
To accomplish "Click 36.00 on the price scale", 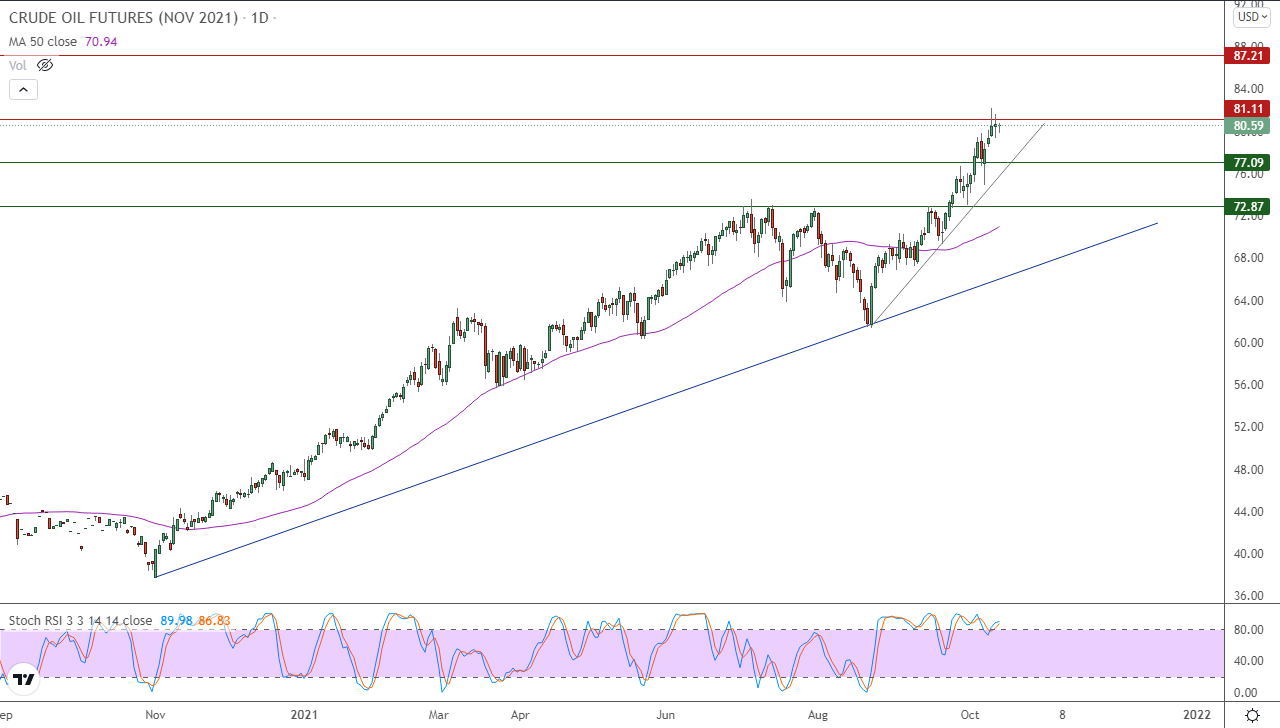I will pyautogui.click(x=1249, y=596).
